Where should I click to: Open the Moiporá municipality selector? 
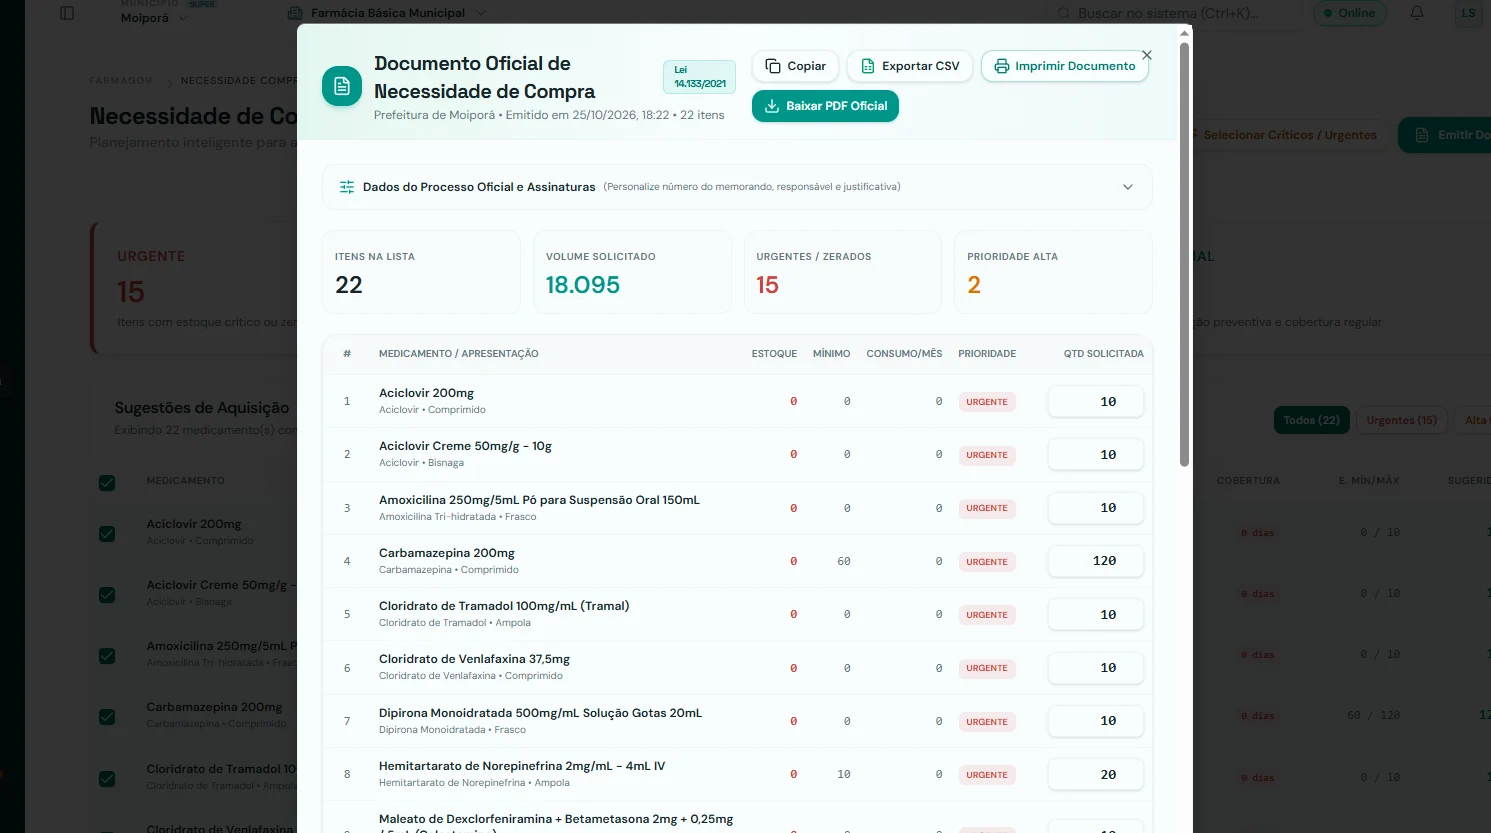pyautogui.click(x=153, y=18)
